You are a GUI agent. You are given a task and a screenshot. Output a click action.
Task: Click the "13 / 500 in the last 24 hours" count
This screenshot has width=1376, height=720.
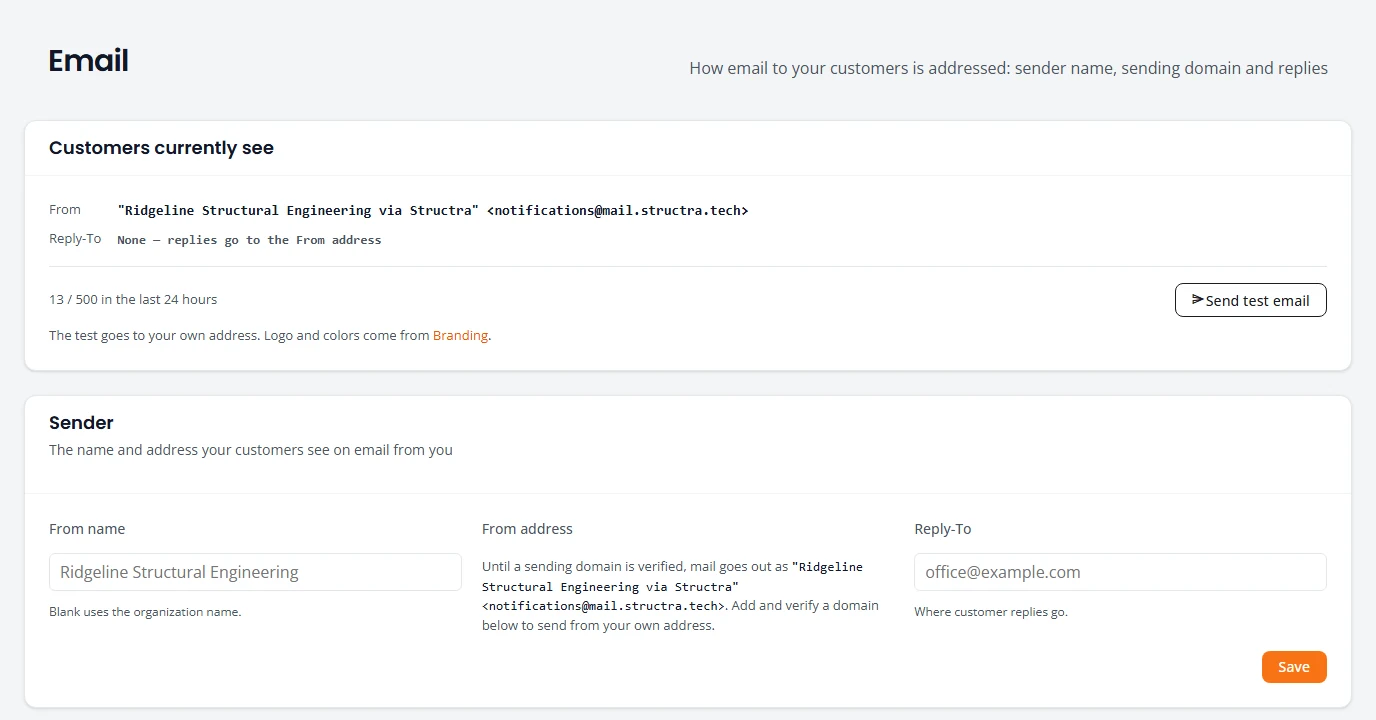[133, 299]
